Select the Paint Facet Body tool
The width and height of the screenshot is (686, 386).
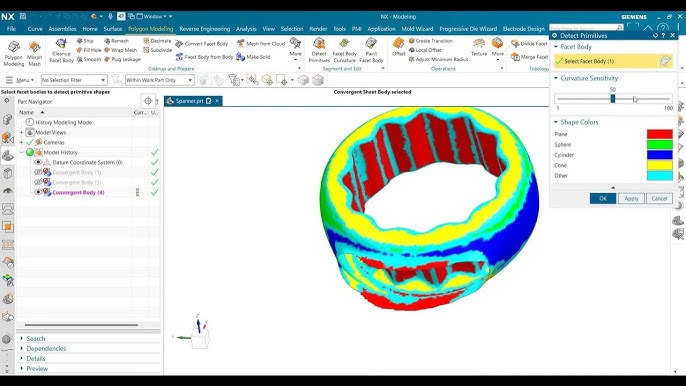371,50
